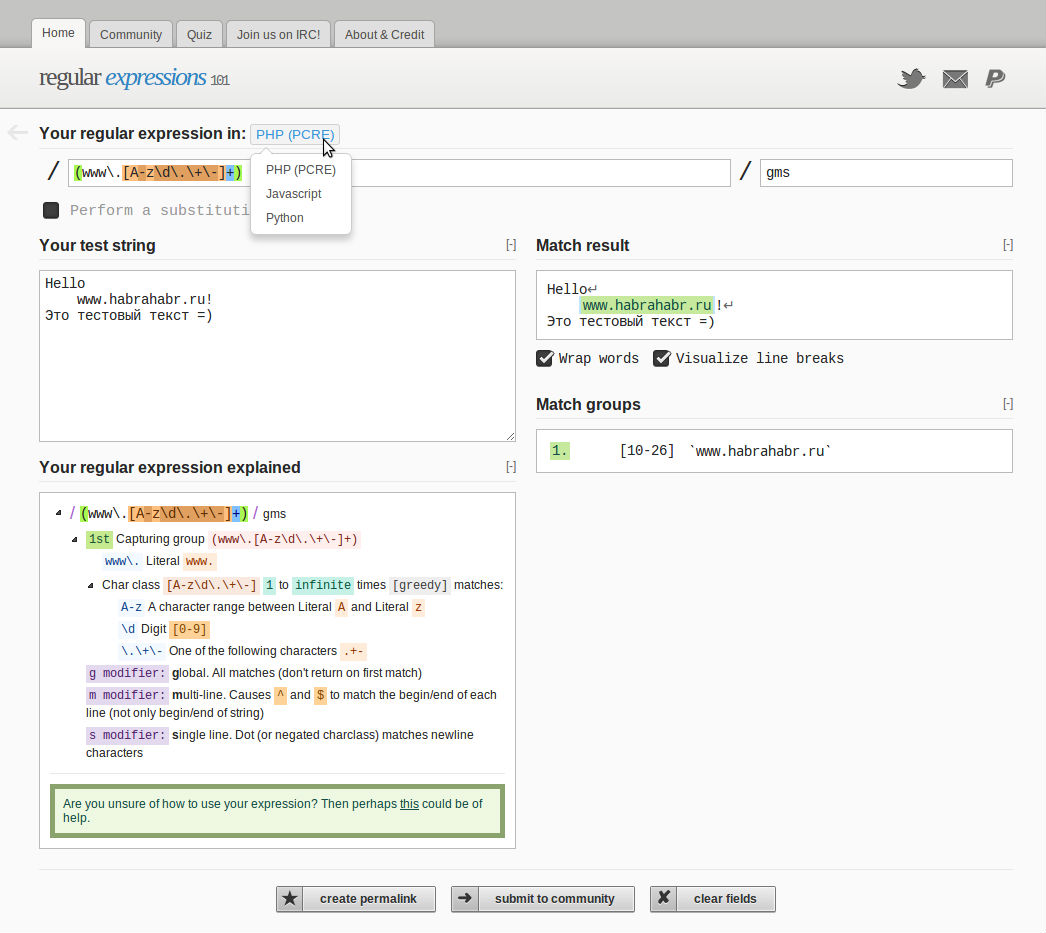Click the X icon on clear fields
Screen dimensions: 1046x933
pyautogui.click(x=664, y=898)
